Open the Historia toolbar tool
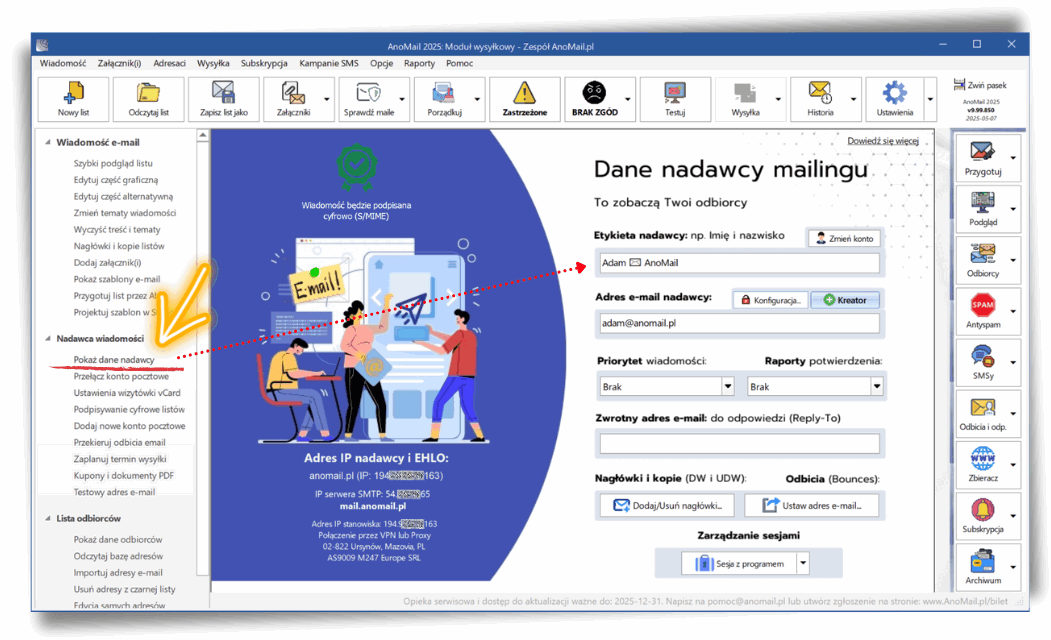The image size is (1051, 640). (820, 99)
